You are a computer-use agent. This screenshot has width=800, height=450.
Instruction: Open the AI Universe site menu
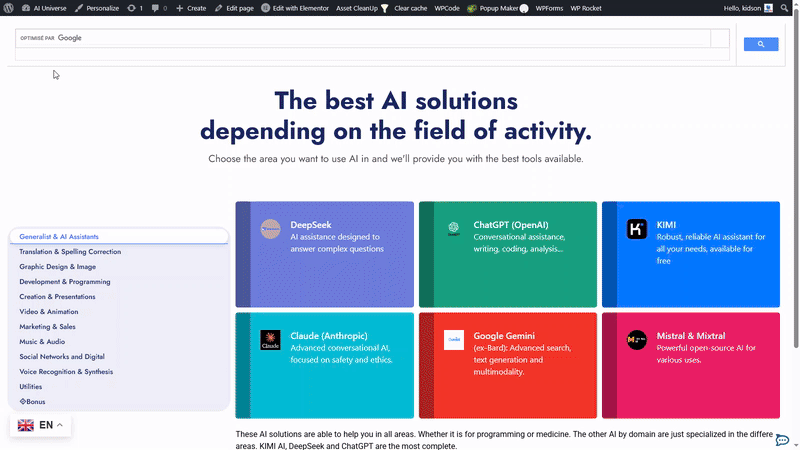click(x=44, y=8)
